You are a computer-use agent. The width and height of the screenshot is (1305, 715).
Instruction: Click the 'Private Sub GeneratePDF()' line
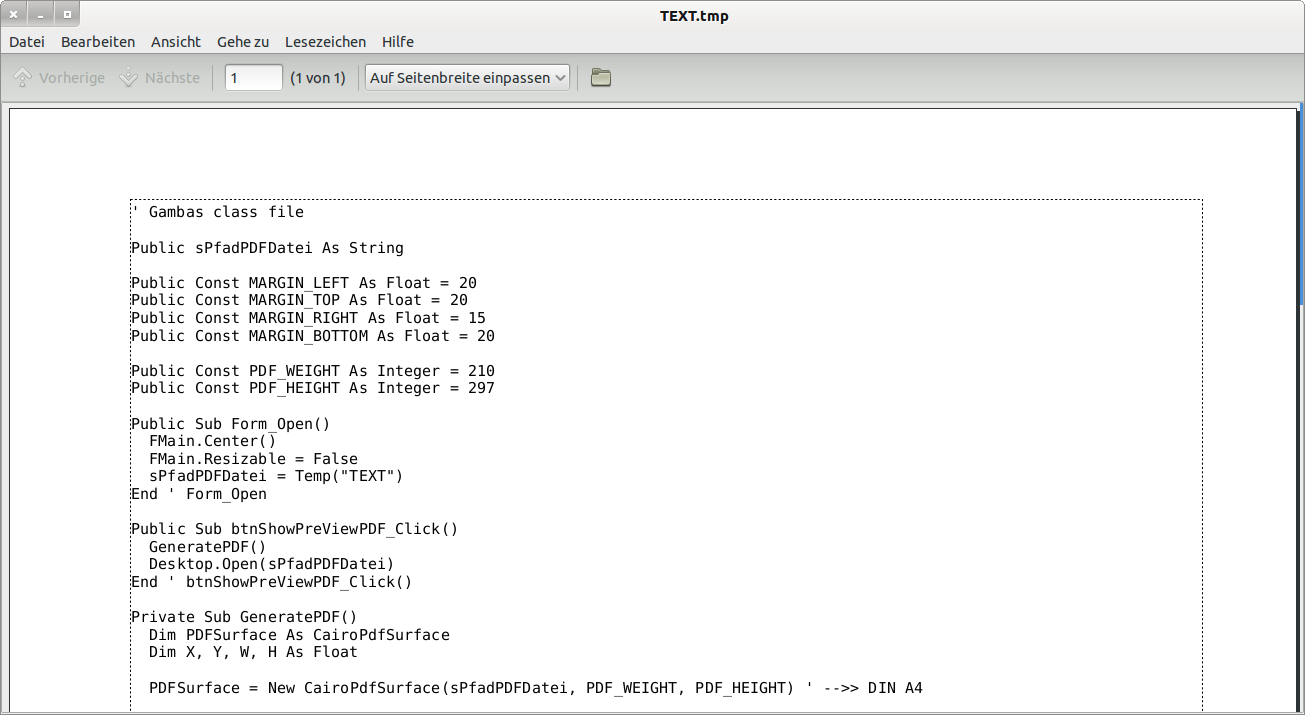243,617
